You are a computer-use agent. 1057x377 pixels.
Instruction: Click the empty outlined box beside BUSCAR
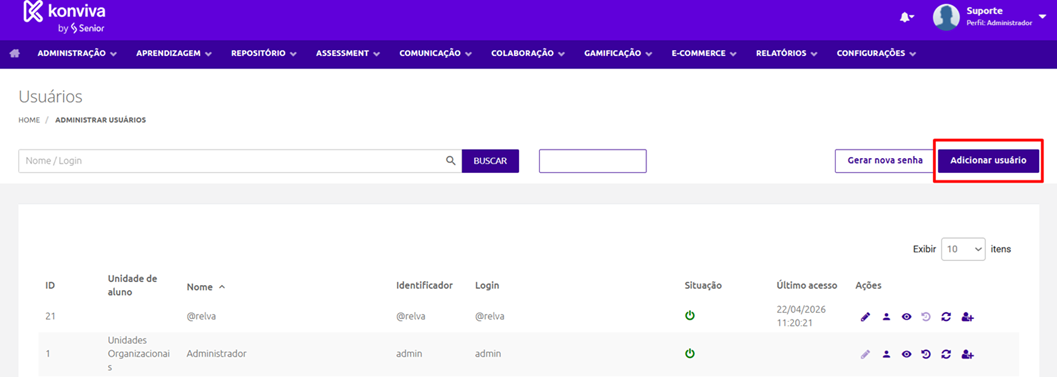pos(593,161)
